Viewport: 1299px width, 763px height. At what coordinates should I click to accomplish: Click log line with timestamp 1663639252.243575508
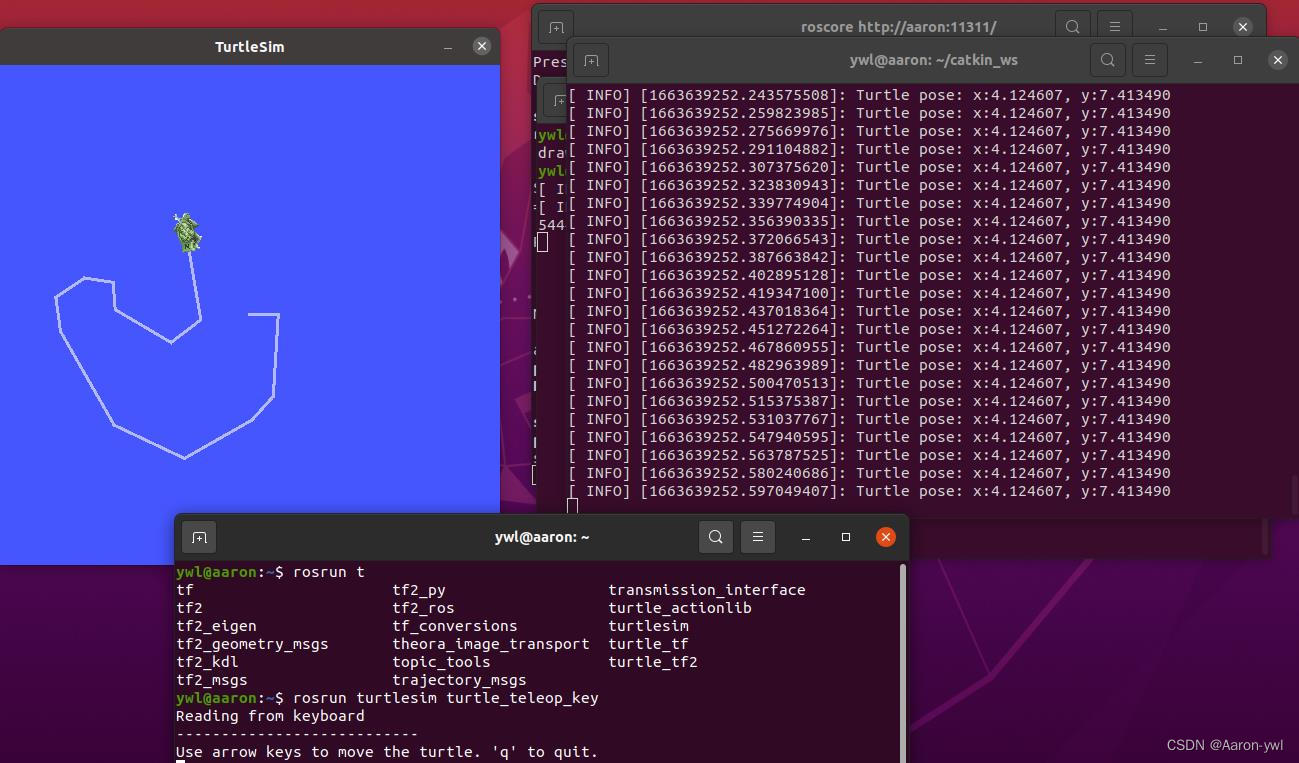coord(869,95)
